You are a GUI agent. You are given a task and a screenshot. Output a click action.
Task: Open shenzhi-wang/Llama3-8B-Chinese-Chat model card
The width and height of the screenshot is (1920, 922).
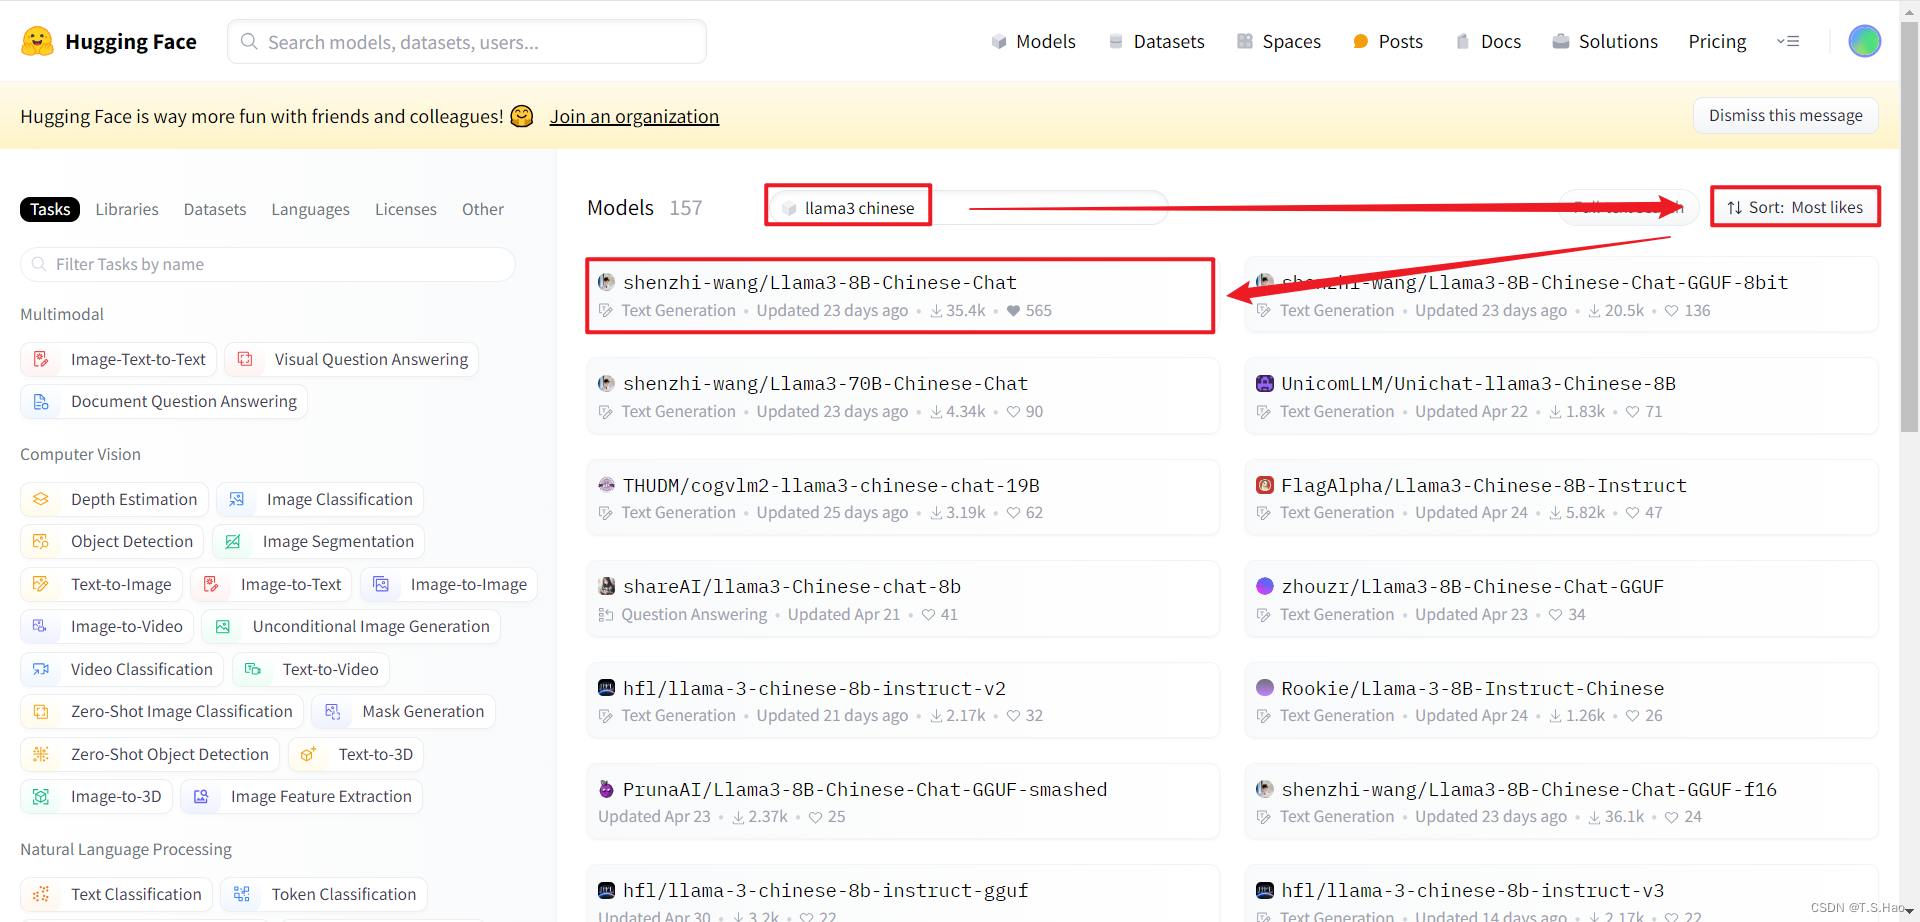(x=902, y=295)
